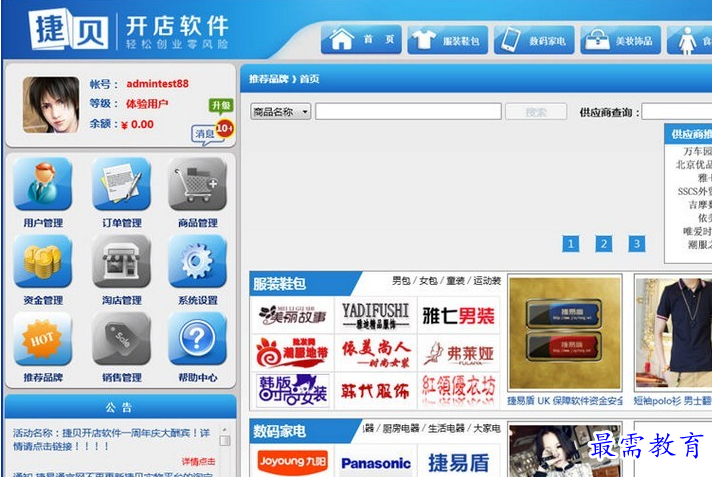Open 用户管理 user management icon
712x477 pixels.
point(43,184)
